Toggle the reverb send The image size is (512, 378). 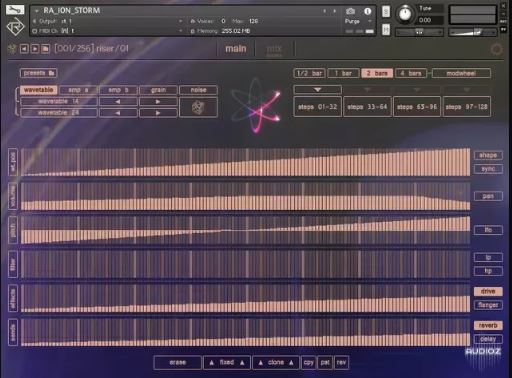coord(488,325)
